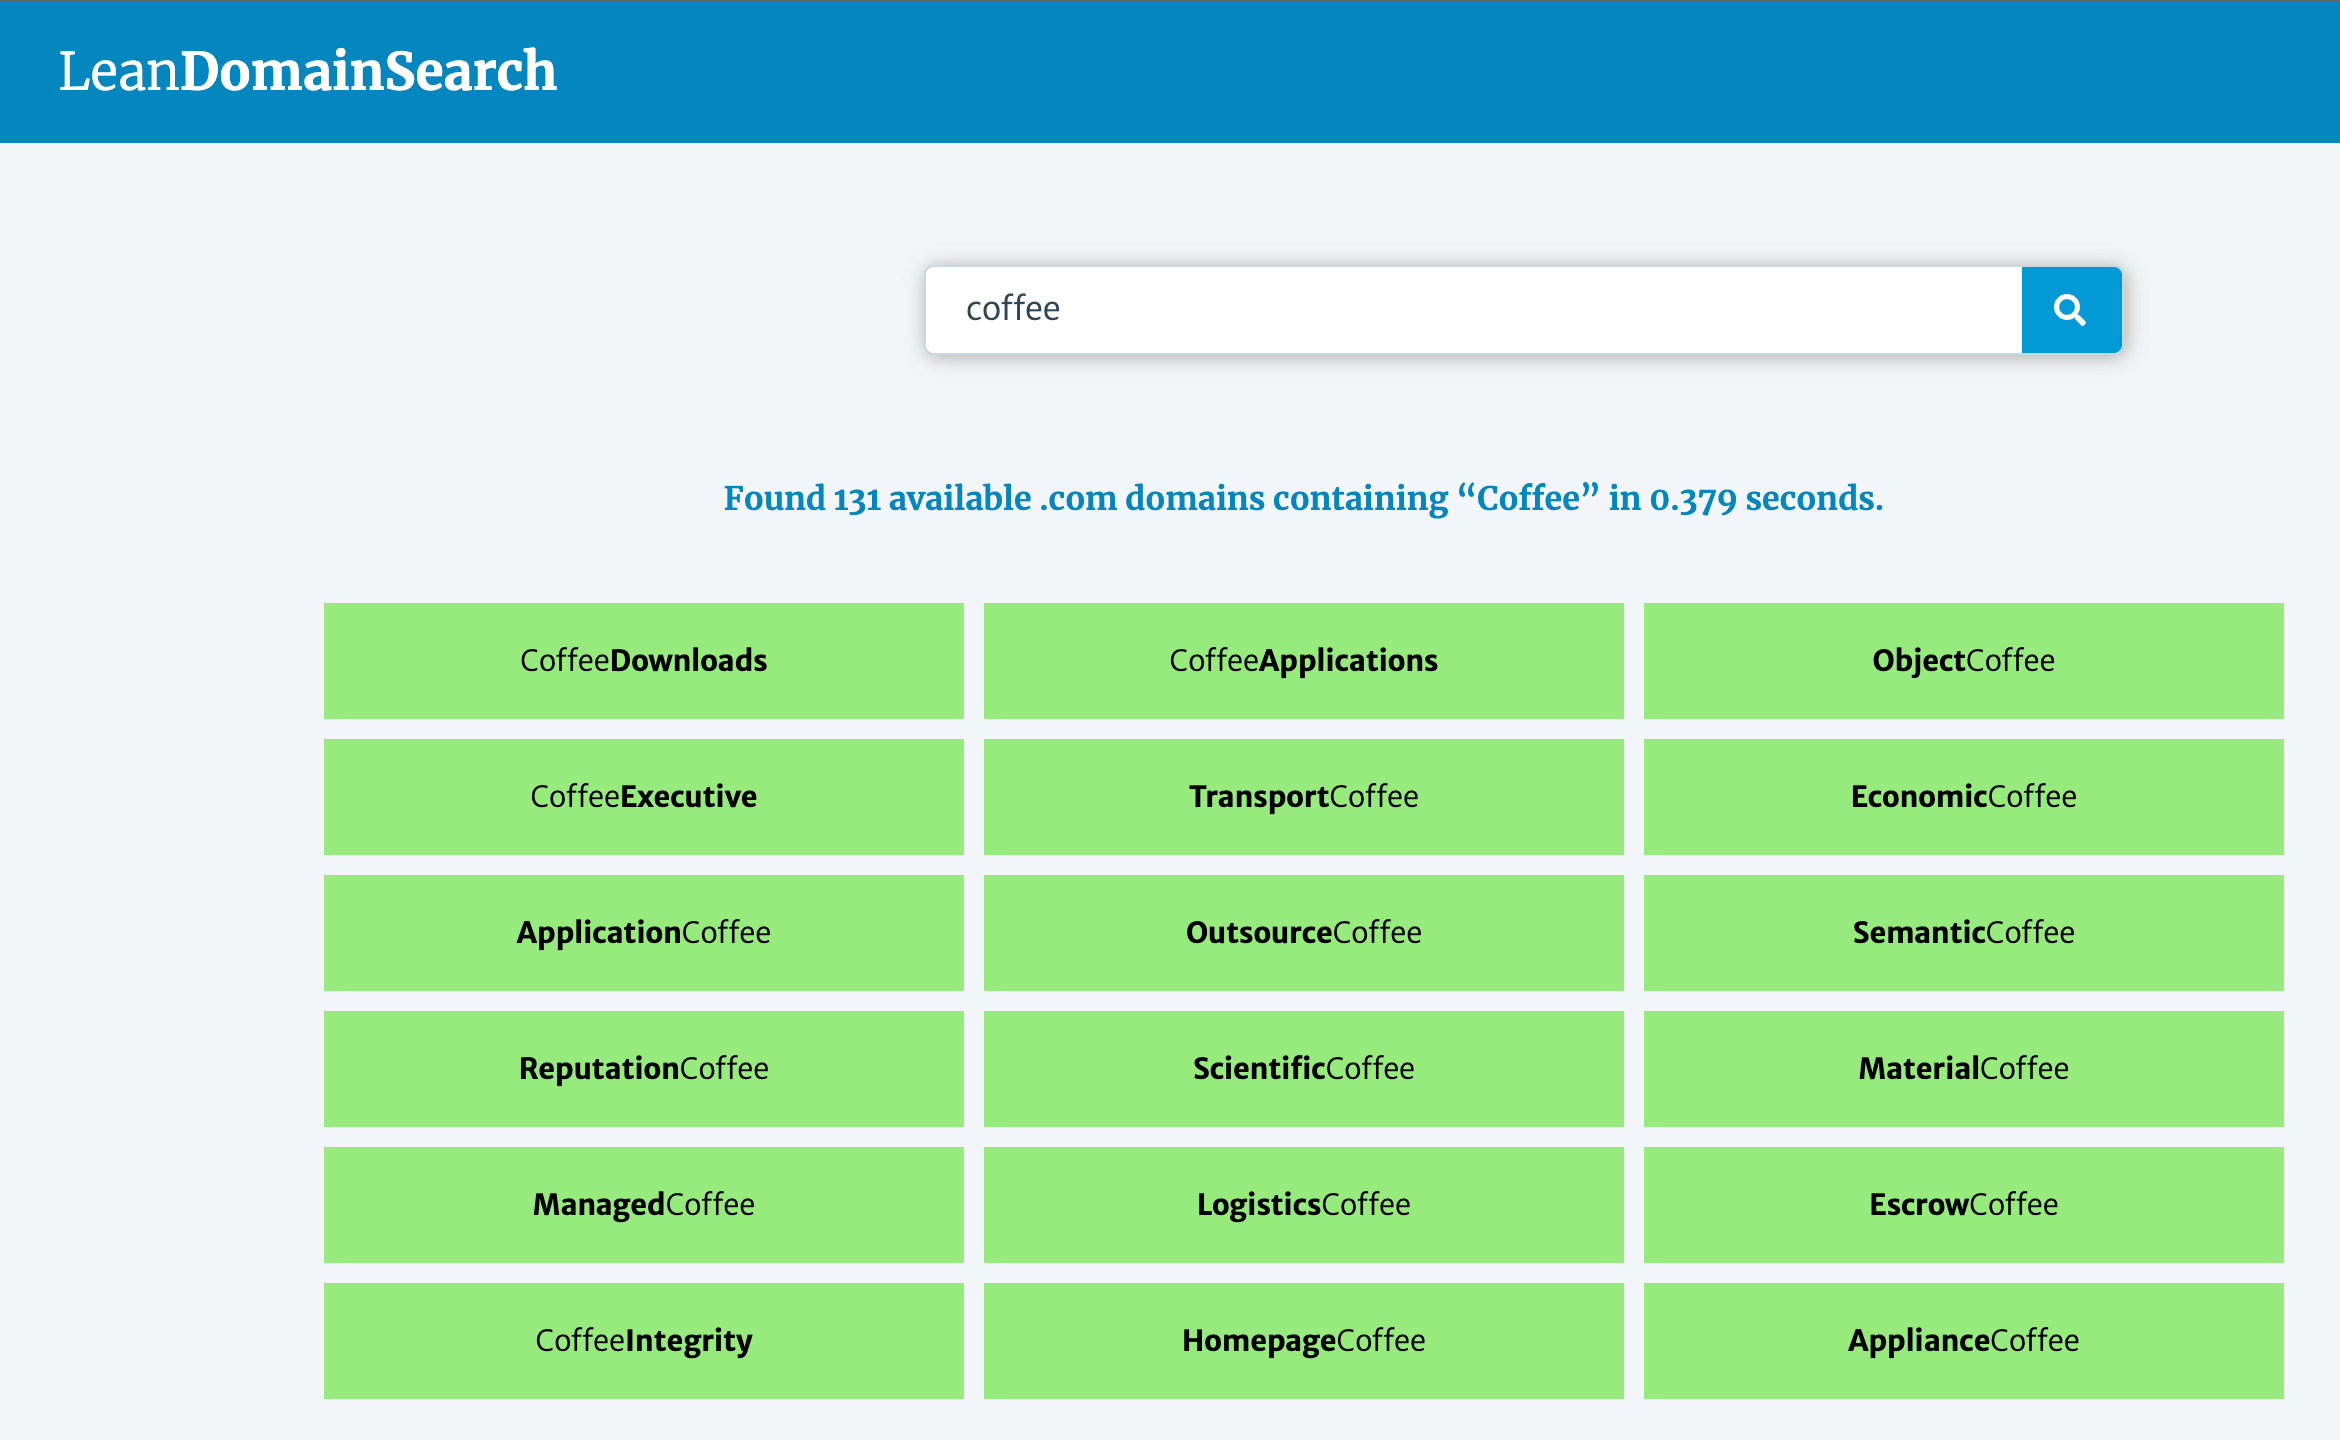Open the LeanDomainSearch home logo
2340x1440 pixels.
tap(307, 71)
